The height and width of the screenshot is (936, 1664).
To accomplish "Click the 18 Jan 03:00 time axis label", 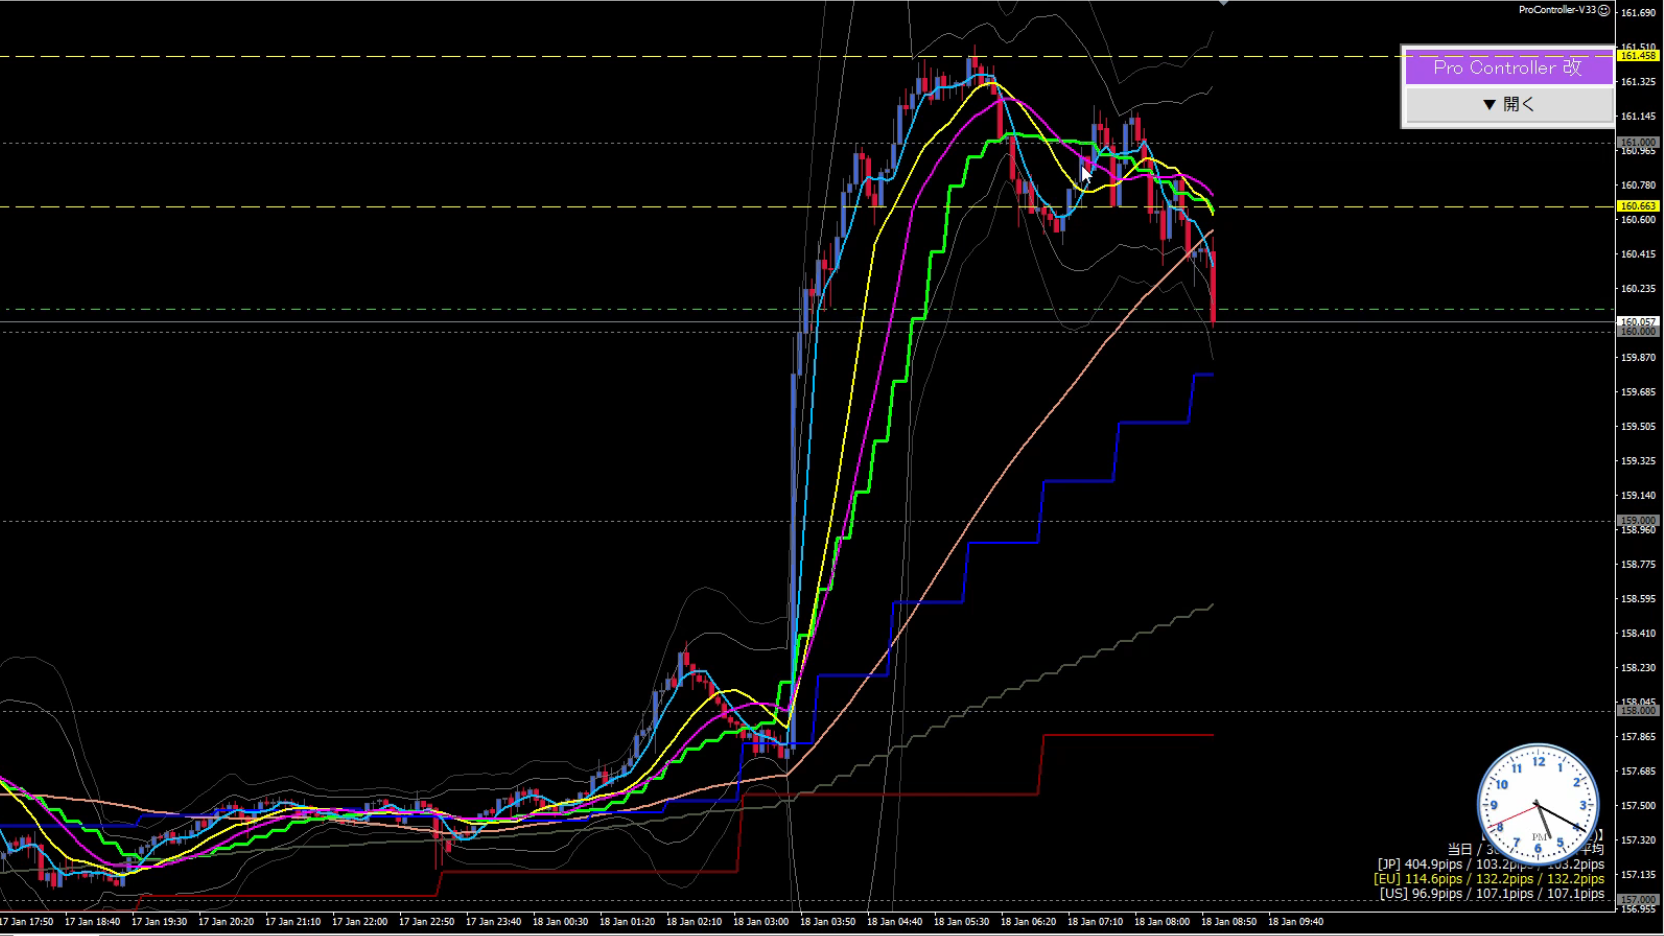I will [761, 922].
